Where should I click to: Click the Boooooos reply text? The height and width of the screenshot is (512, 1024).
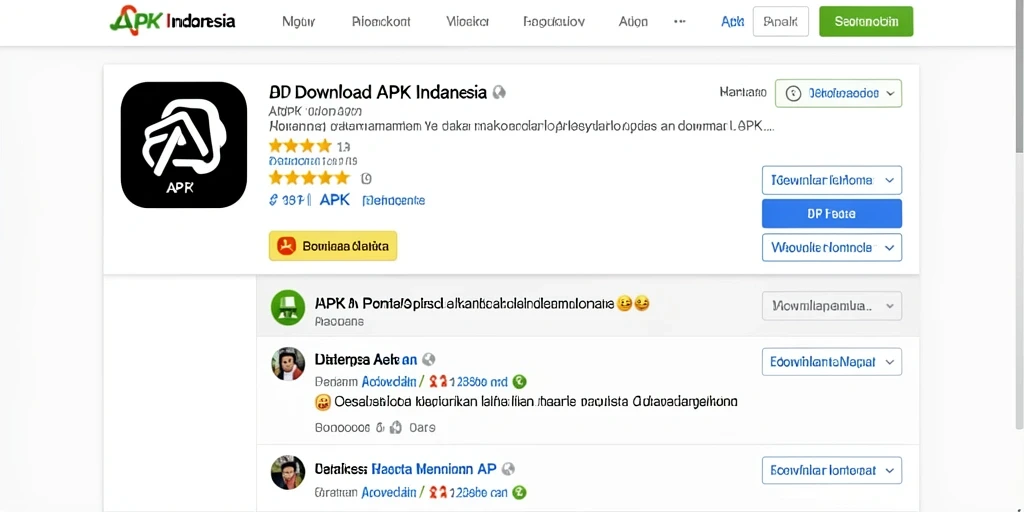(x=343, y=428)
